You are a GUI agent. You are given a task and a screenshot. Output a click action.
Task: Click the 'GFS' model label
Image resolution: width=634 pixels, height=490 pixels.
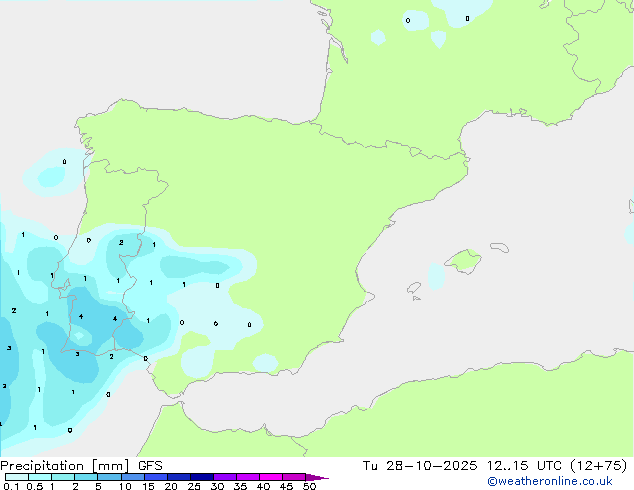point(150,466)
